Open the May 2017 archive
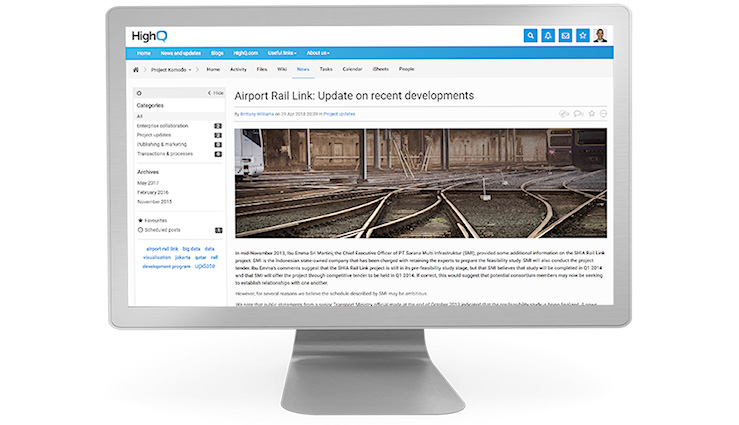739x425 pixels. [x=148, y=183]
